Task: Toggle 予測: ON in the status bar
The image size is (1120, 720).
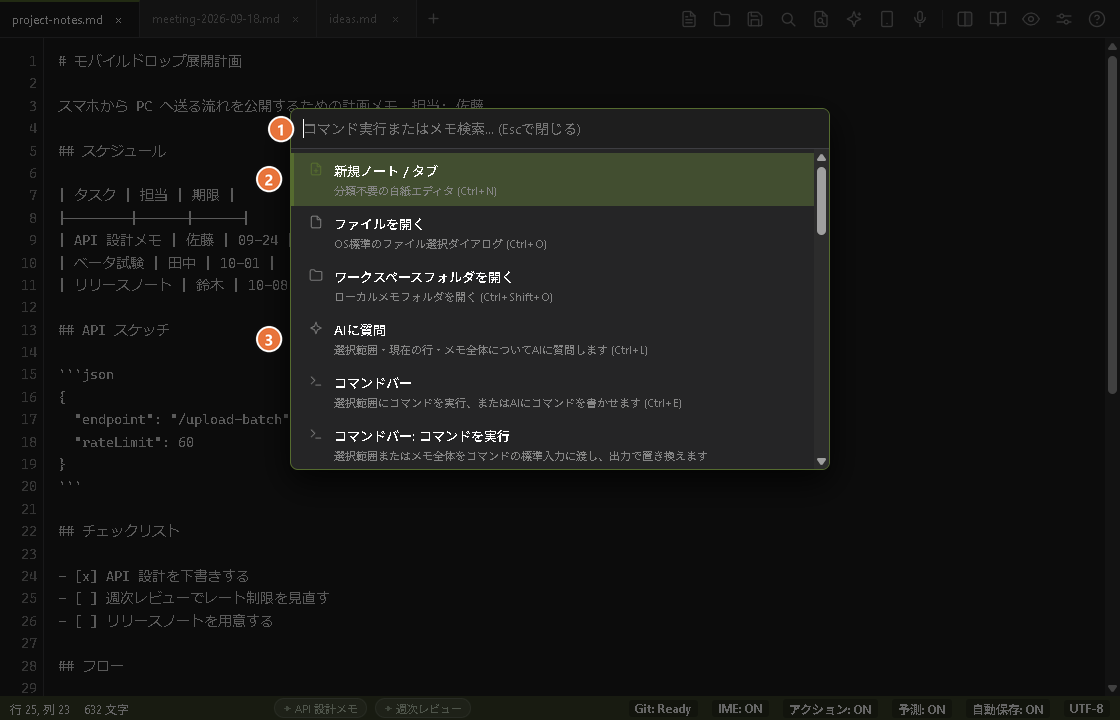Action: (921, 709)
